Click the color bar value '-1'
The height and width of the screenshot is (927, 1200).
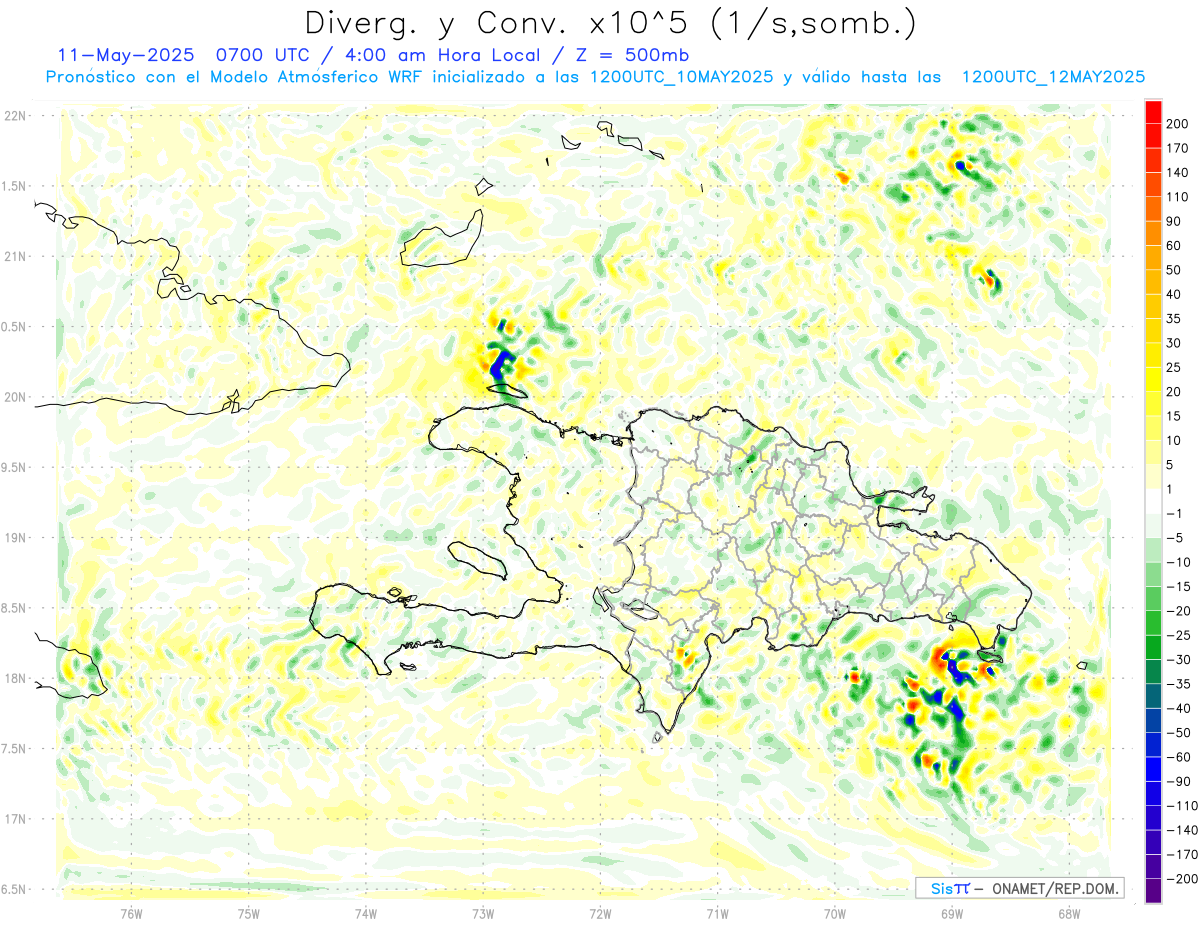[x=1174, y=513]
